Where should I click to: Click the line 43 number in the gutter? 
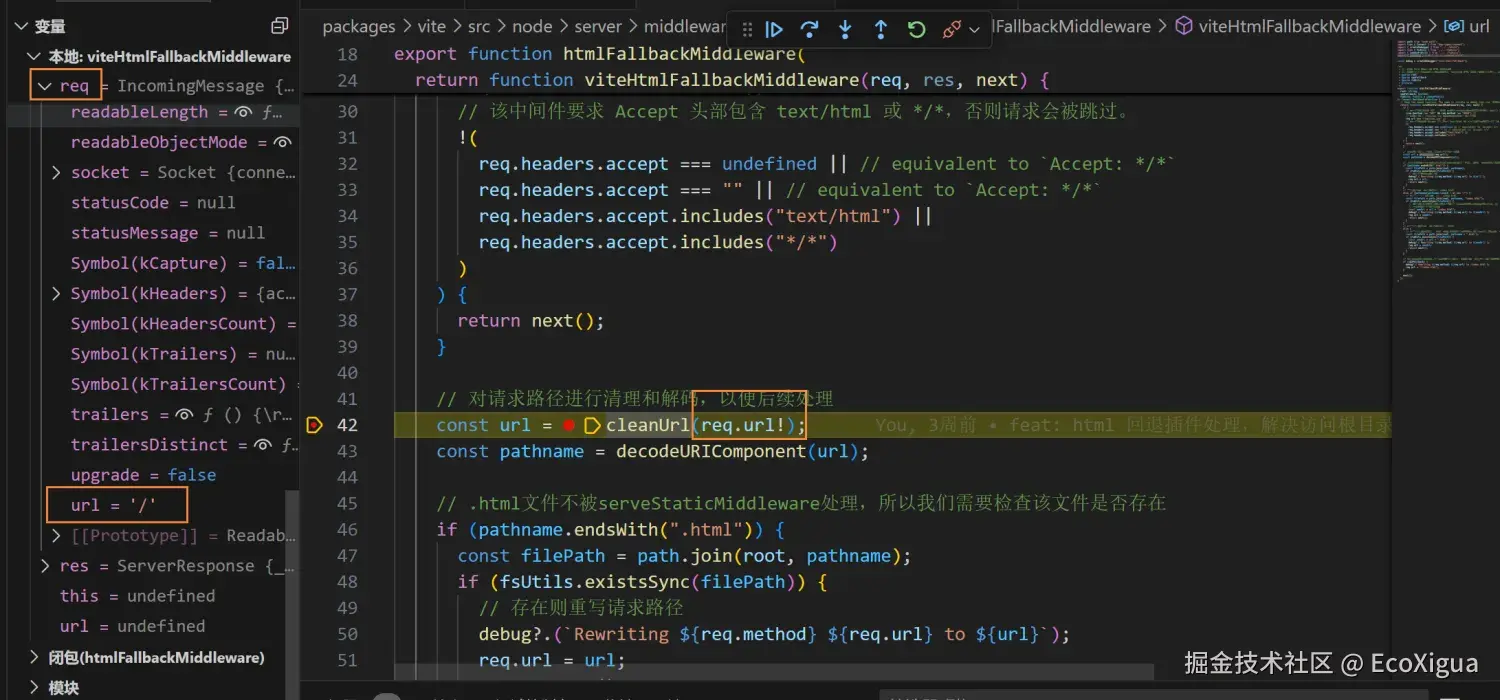(347, 451)
